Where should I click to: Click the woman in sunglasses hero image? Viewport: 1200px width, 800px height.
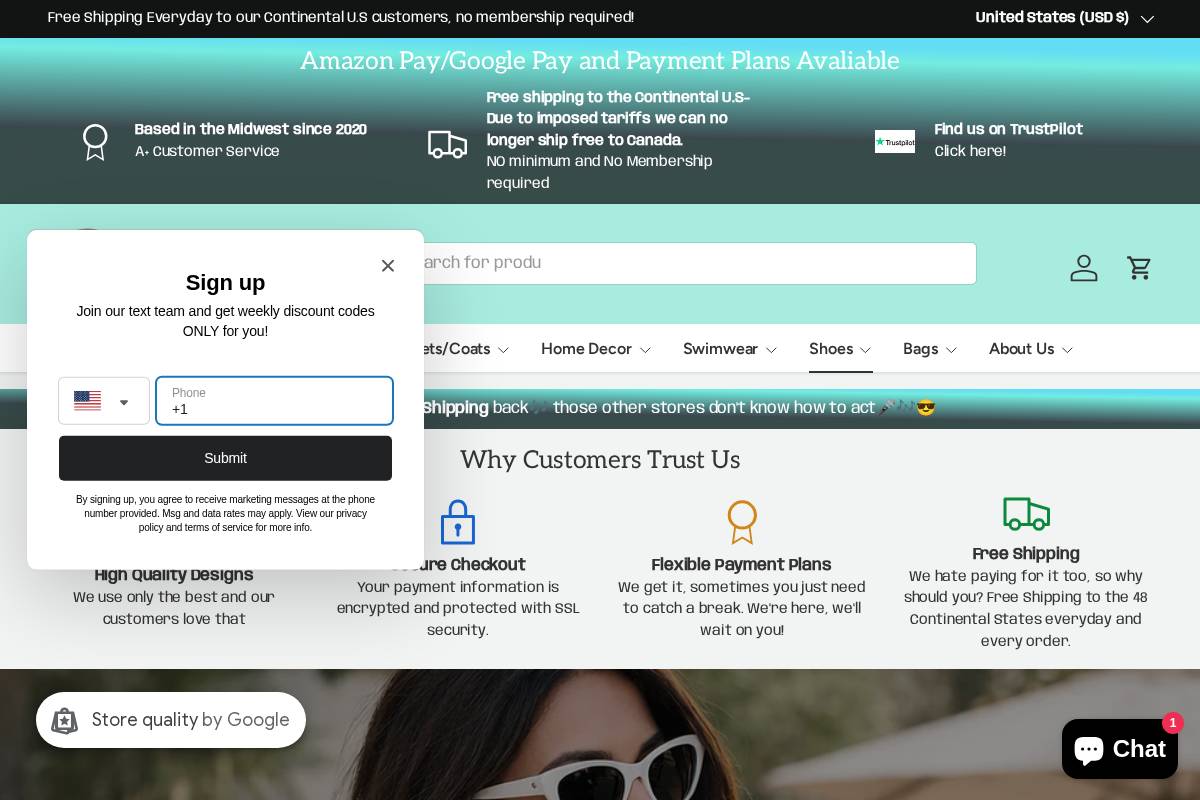[x=600, y=735]
